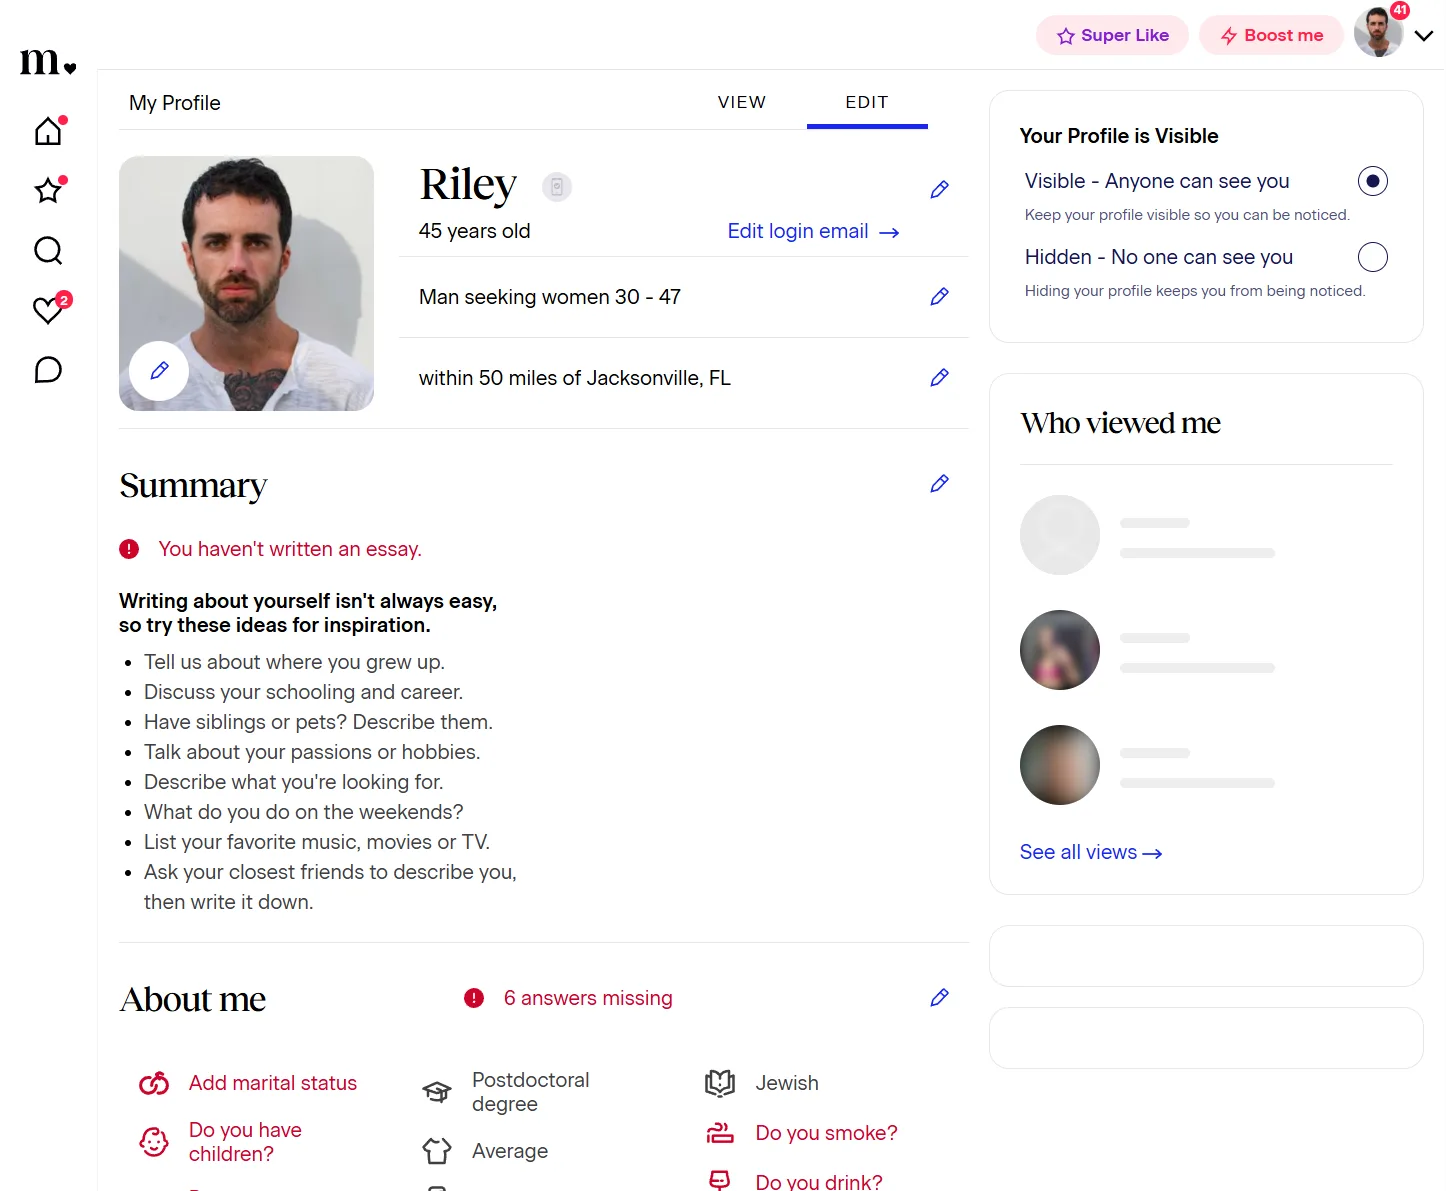The height and width of the screenshot is (1191, 1446).
Task: Select Hidden - No one can see you radio
Action: (x=1373, y=257)
